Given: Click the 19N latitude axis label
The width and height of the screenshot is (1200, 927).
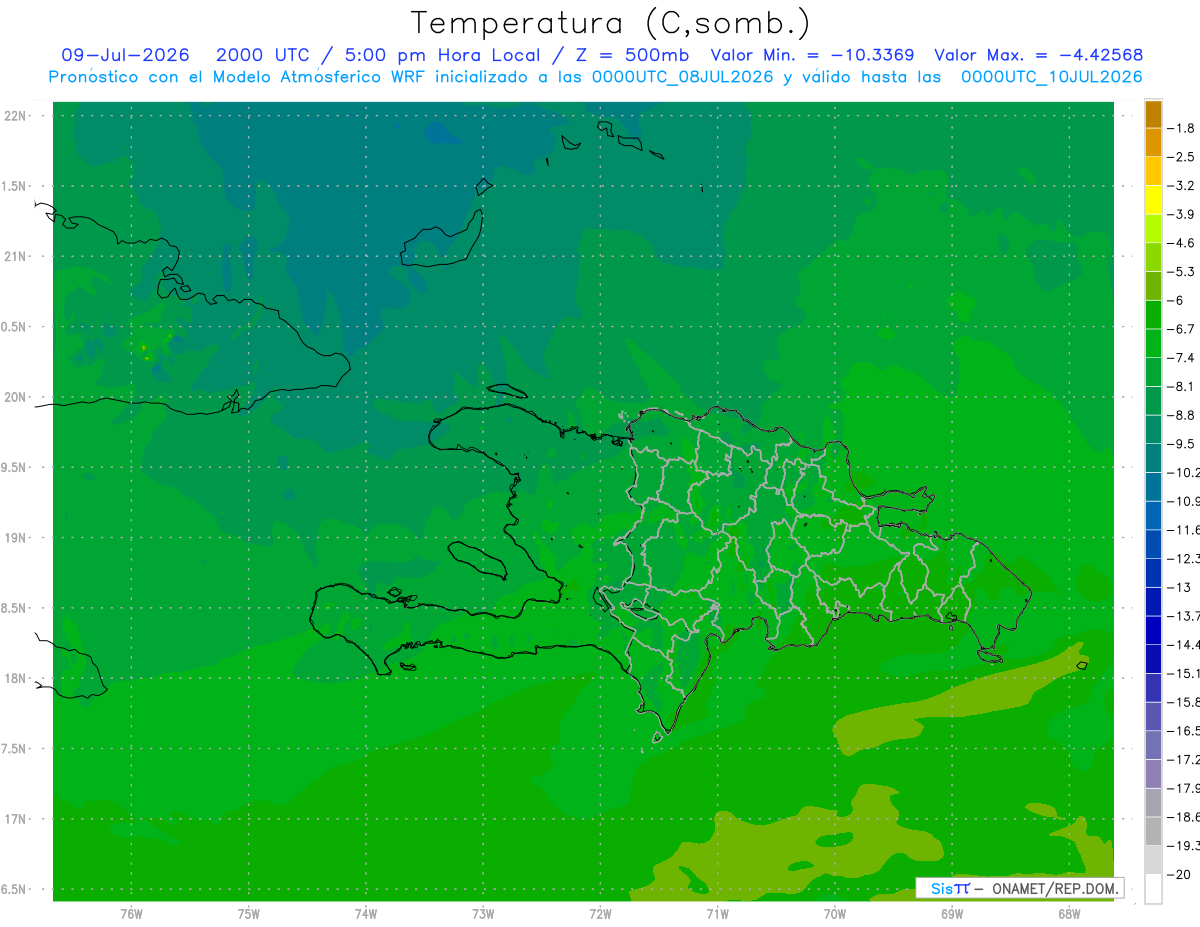Looking at the screenshot, I should [16, 538].
